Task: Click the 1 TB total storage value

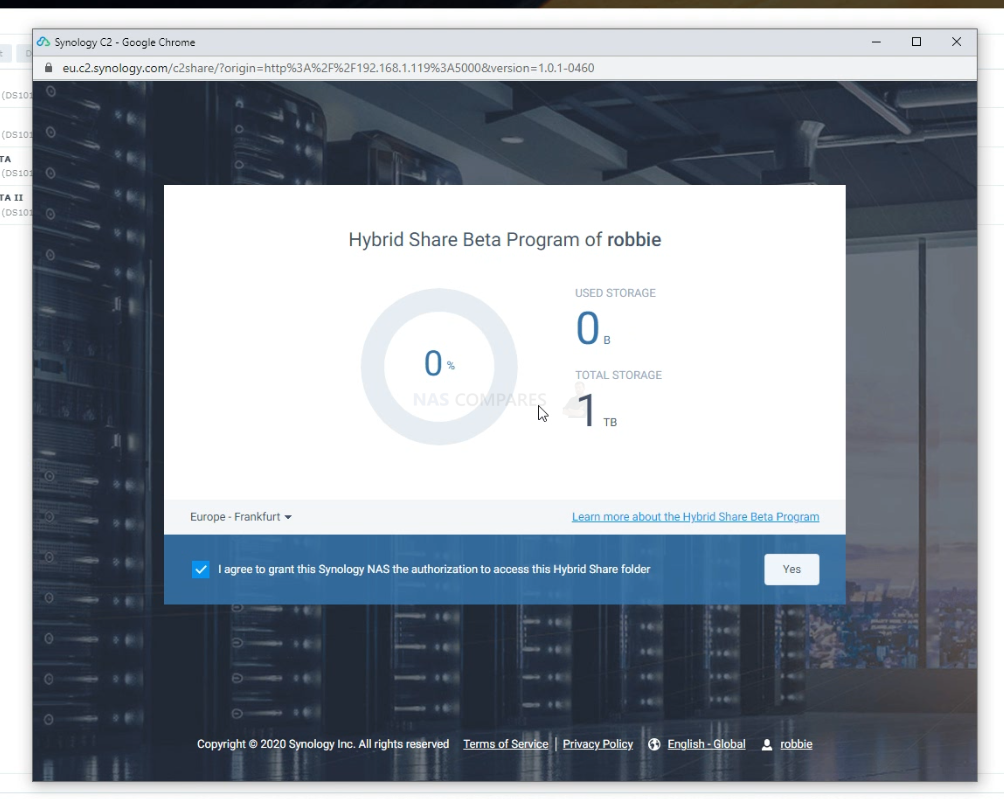Action: [597, 410]
